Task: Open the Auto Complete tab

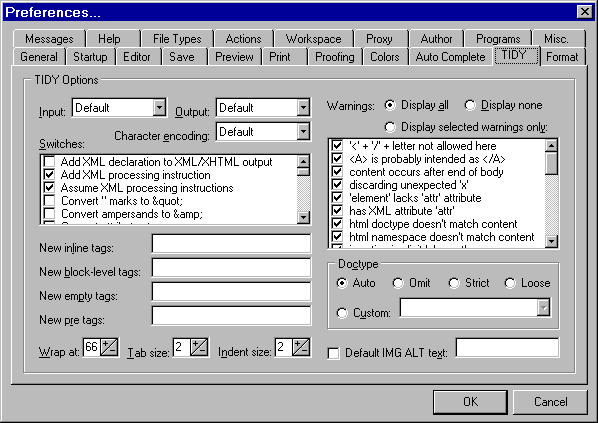Action: 450,57
